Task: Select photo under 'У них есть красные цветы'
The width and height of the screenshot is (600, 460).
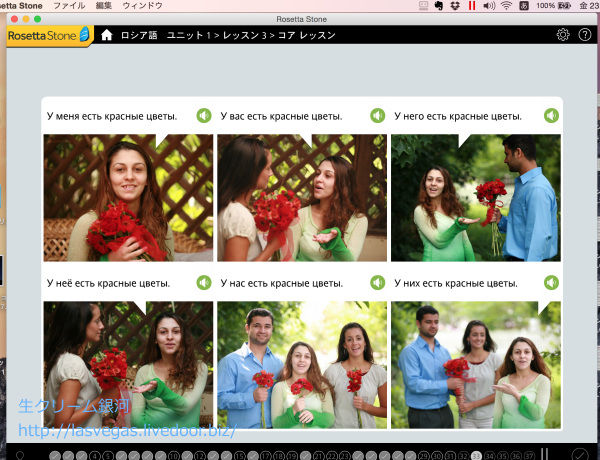Action: [x=476, y=365]
